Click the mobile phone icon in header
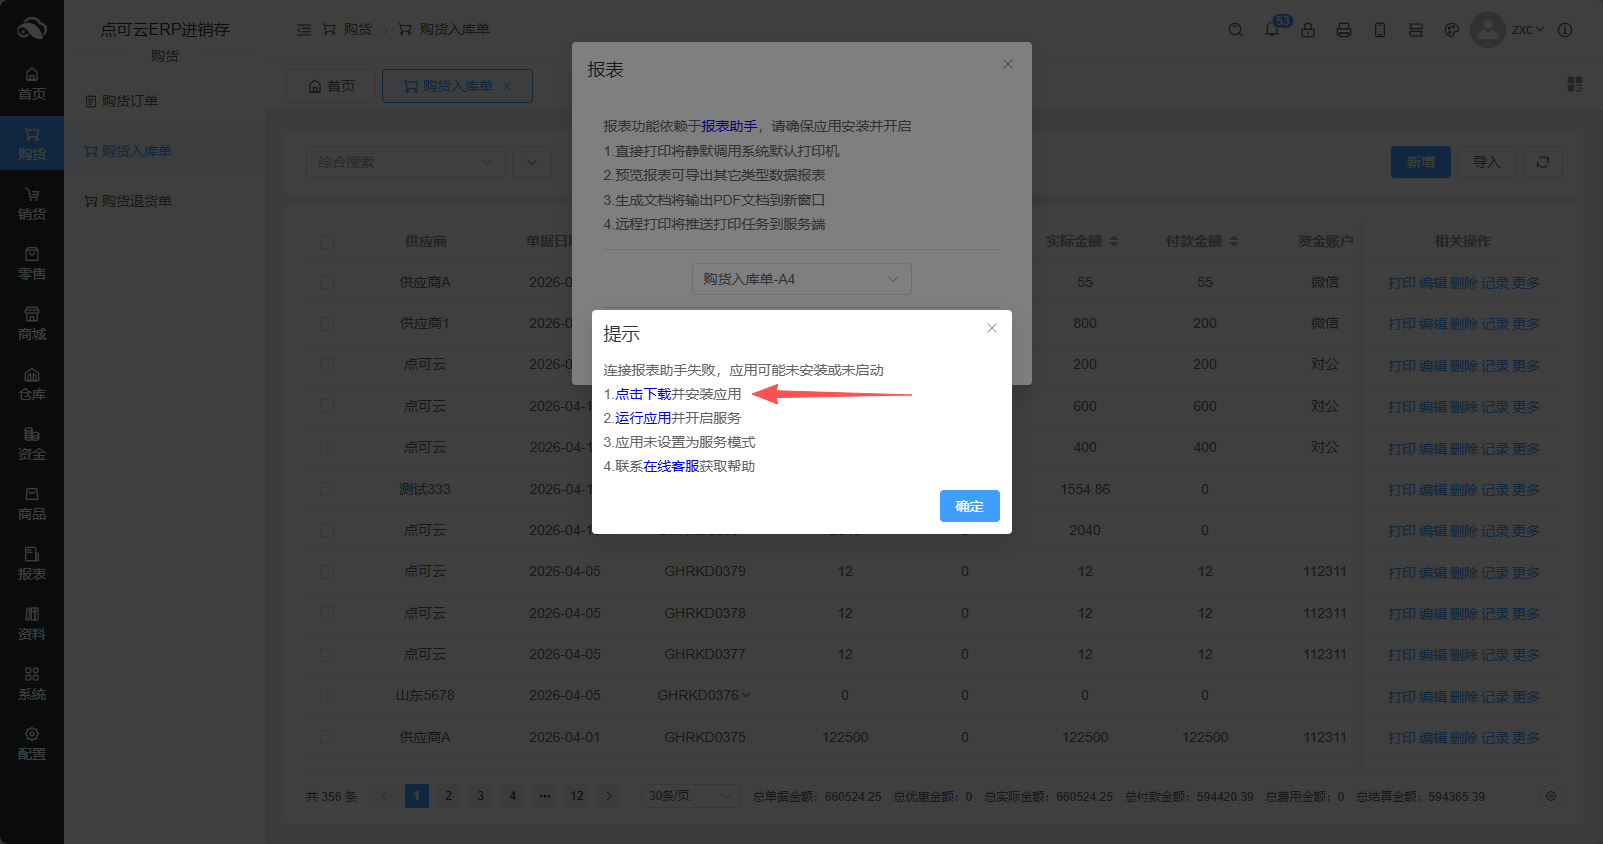 pos(1379,30)
